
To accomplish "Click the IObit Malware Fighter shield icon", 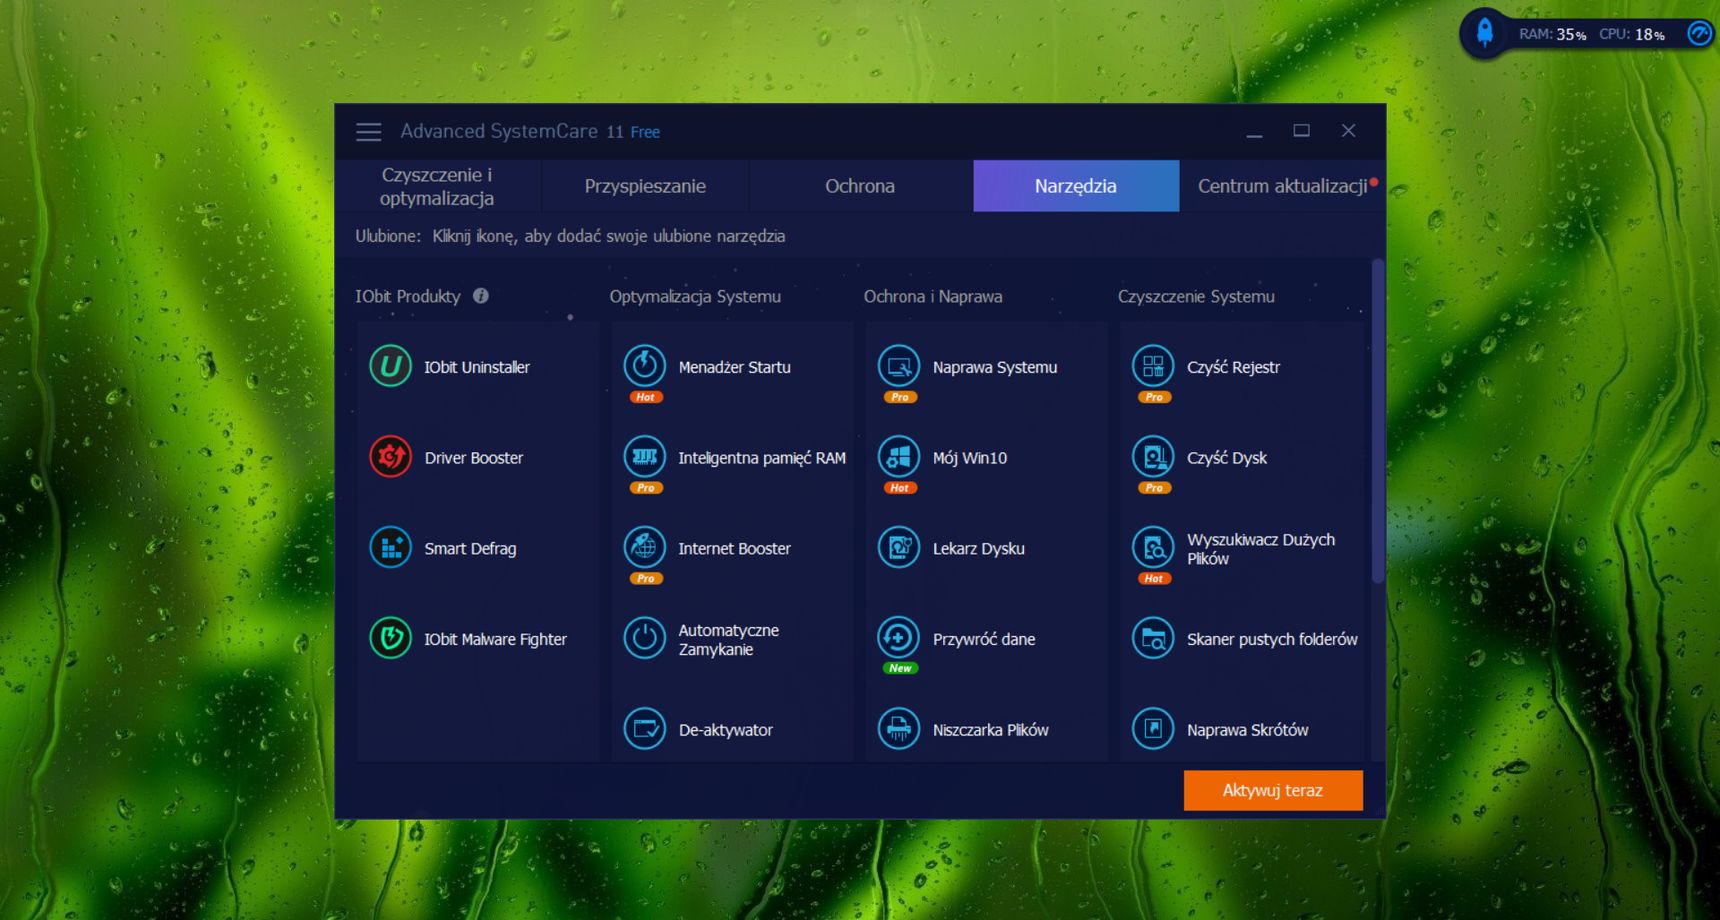I will [390, 638].
